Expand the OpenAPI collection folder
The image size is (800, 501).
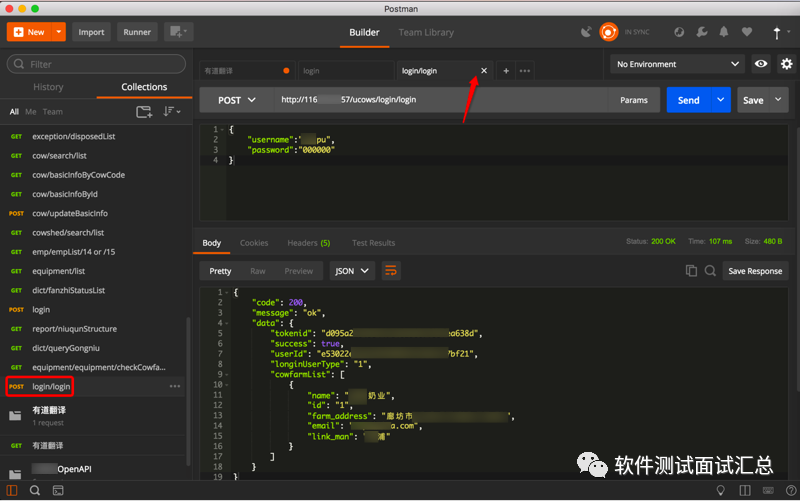15,474
